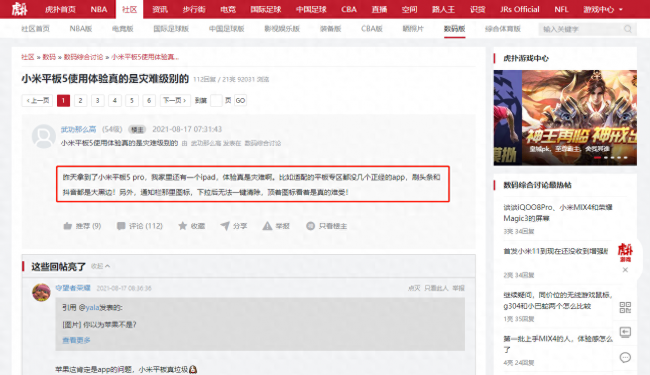
Task: Open the 中国足球 nav item
Action: coord(311,9)
